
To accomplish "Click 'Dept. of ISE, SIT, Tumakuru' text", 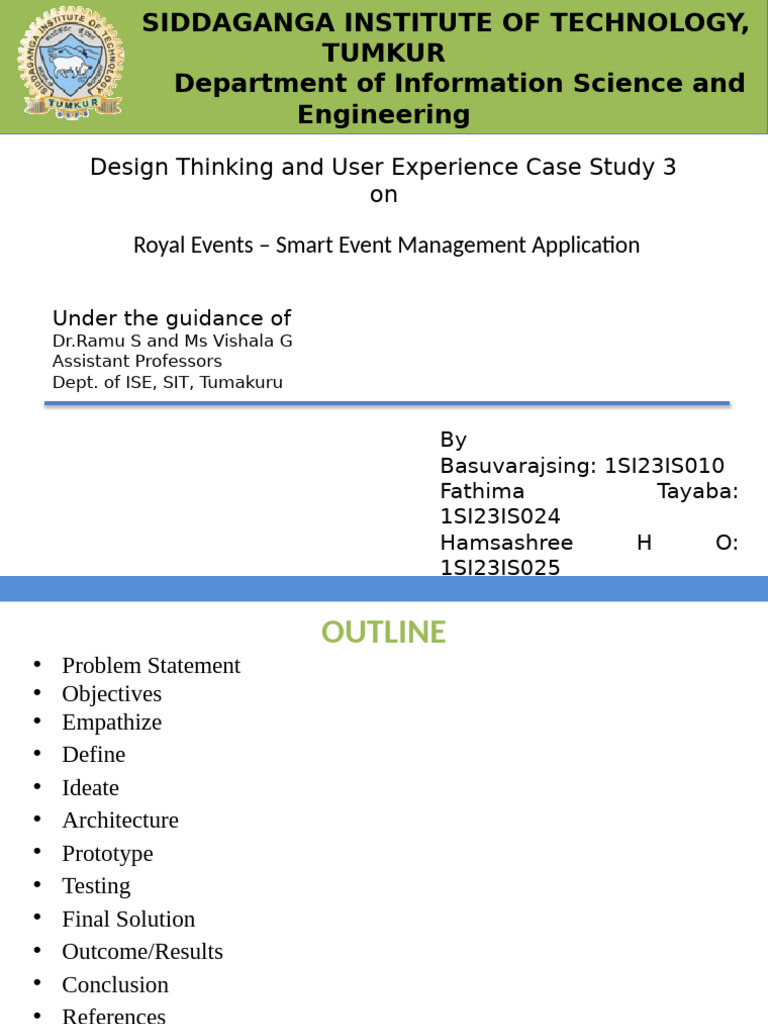I will click(168, 382).
